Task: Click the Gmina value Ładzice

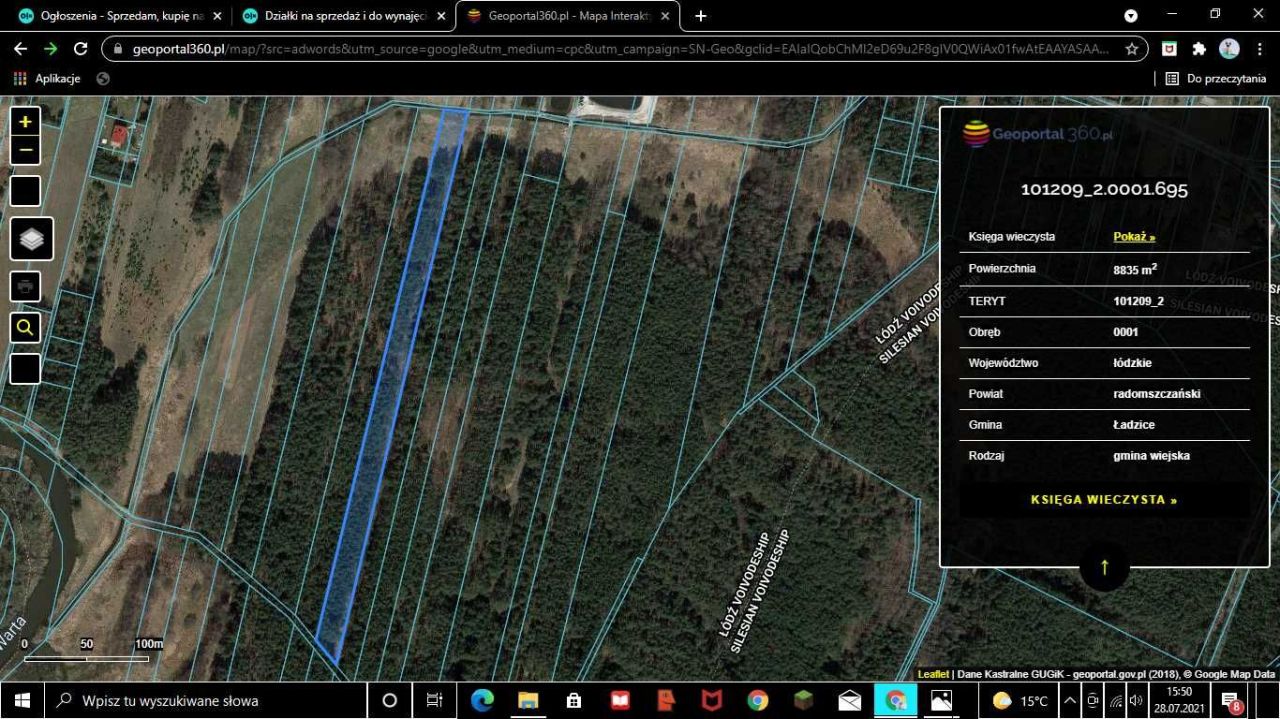Action: point(1134,425)
